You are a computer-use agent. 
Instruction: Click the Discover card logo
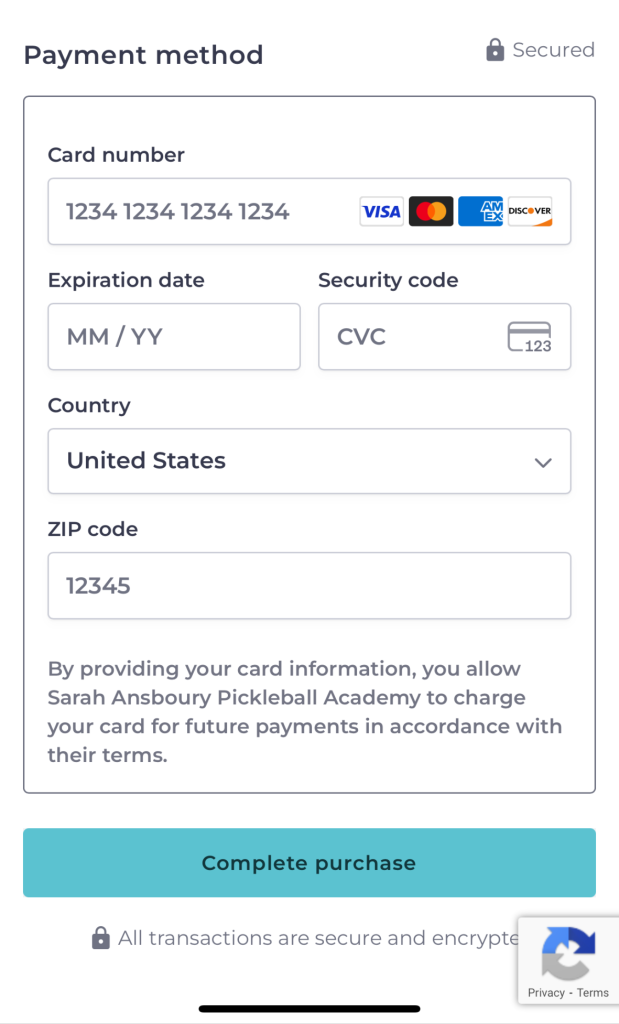point(530,211)
